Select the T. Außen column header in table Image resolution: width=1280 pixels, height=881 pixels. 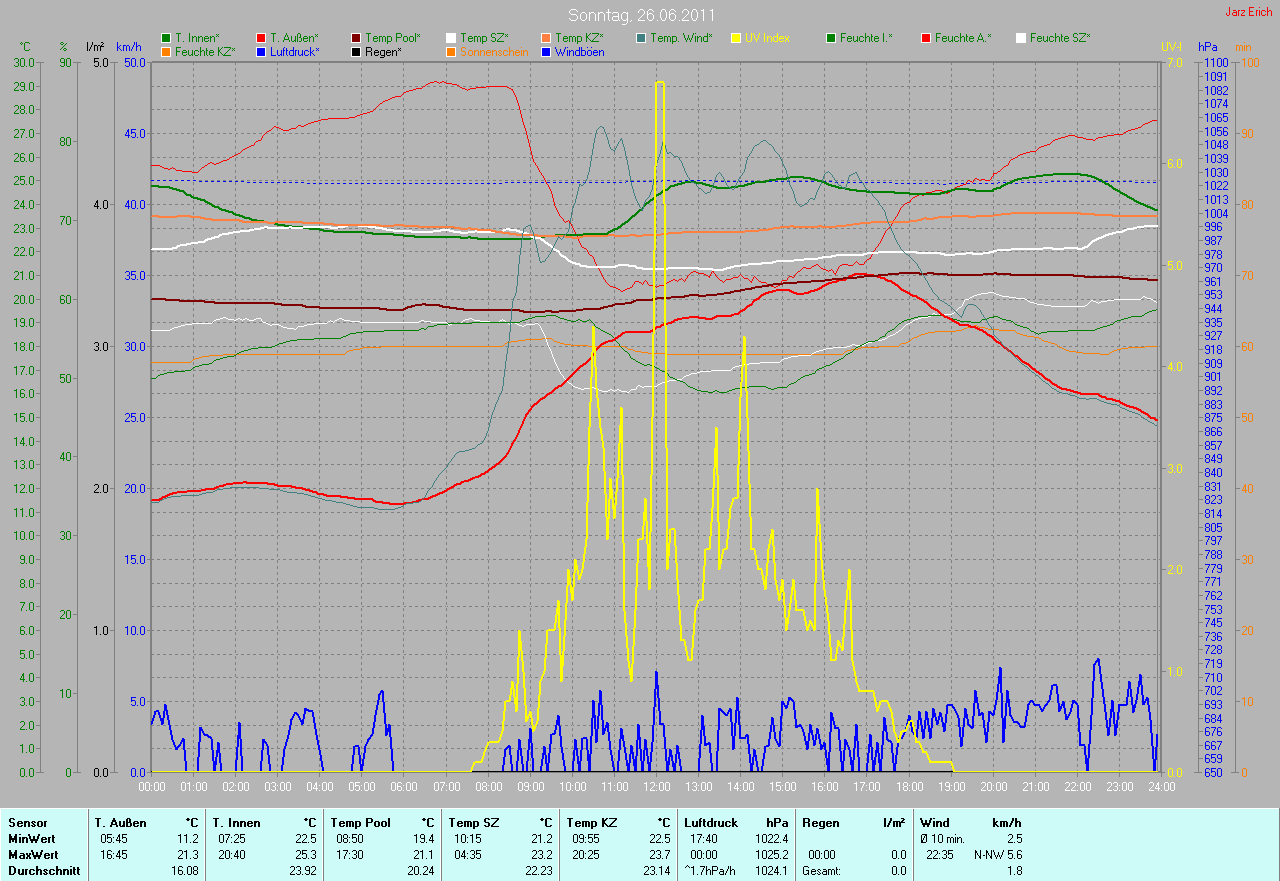[121, 822]
